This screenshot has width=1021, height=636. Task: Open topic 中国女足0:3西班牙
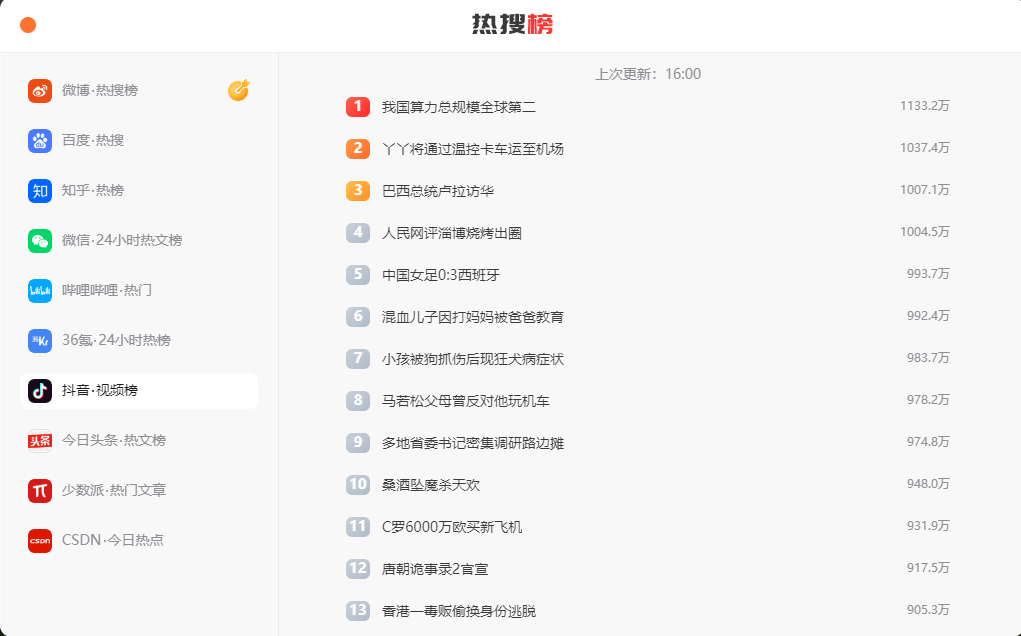(x=440, y=273)
